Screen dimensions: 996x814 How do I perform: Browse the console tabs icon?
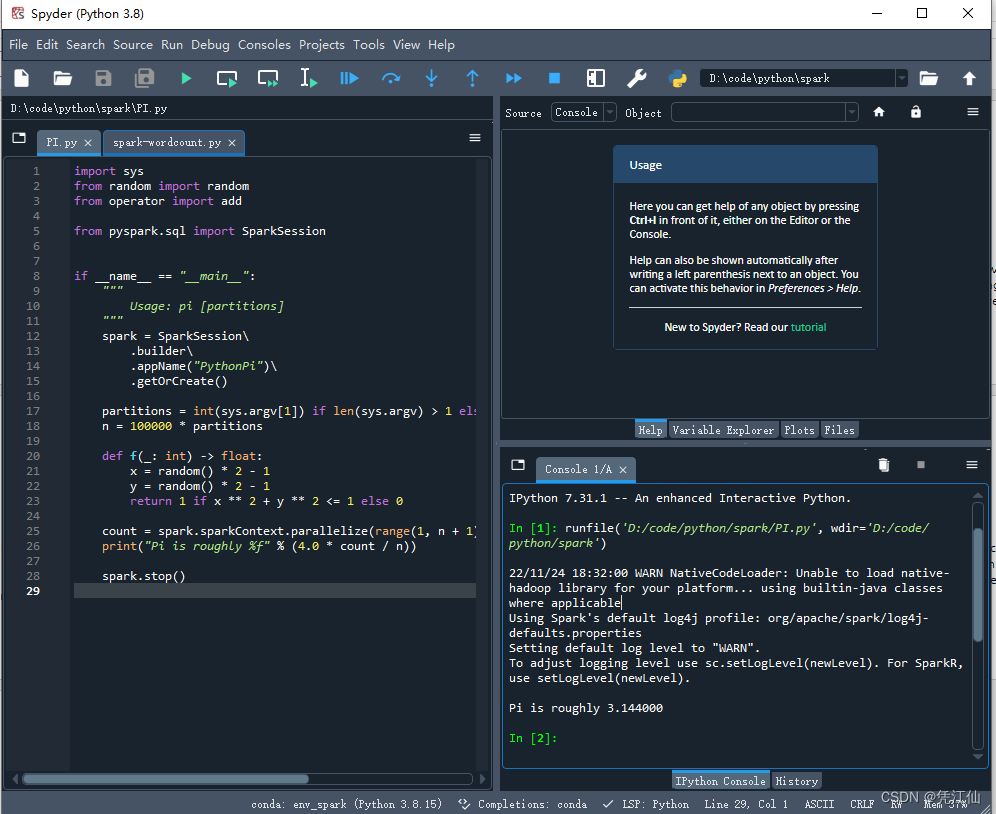click(518, 465)
